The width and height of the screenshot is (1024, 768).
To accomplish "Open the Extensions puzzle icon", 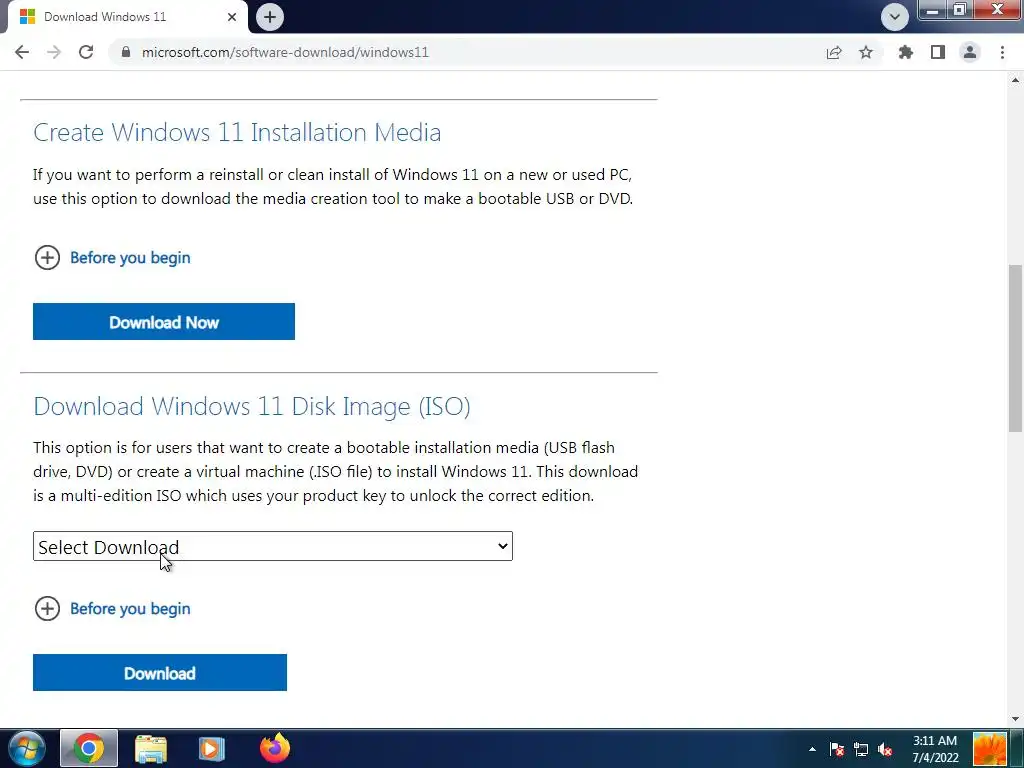I will tap(906, 52).
